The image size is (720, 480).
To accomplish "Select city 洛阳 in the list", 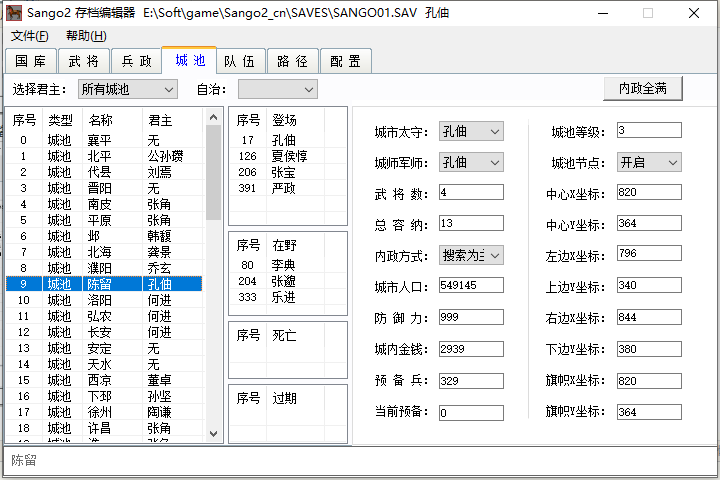I will (100, 300).
